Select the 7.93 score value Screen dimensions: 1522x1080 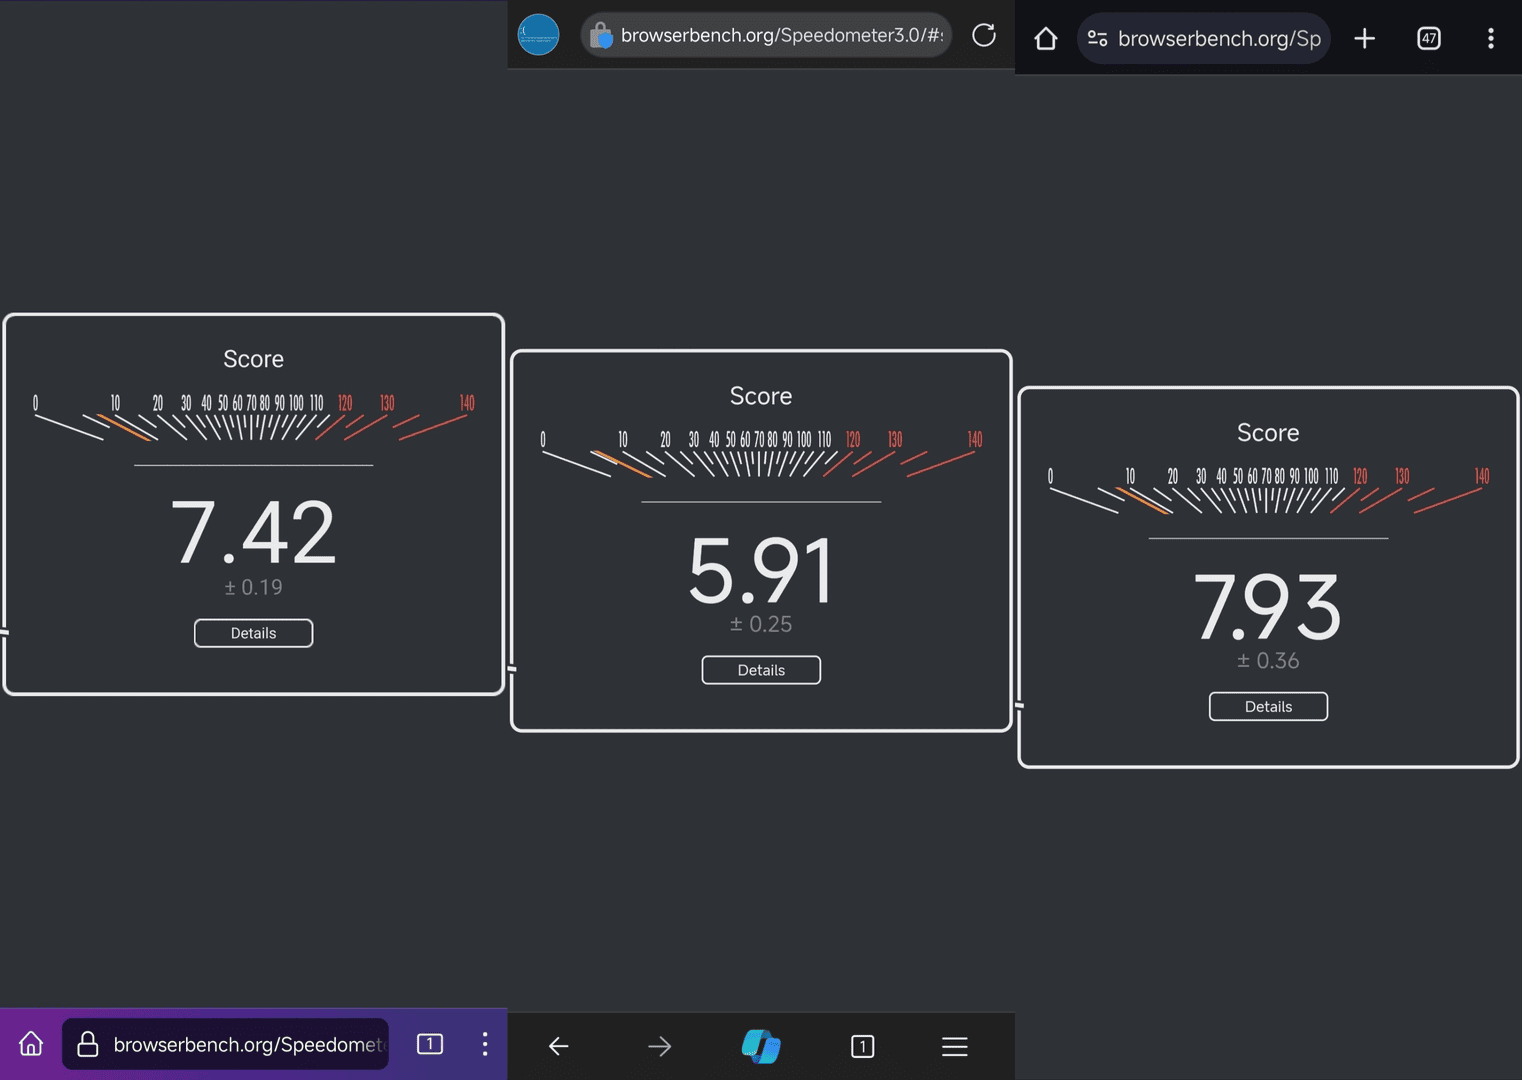coord(1268,606)
